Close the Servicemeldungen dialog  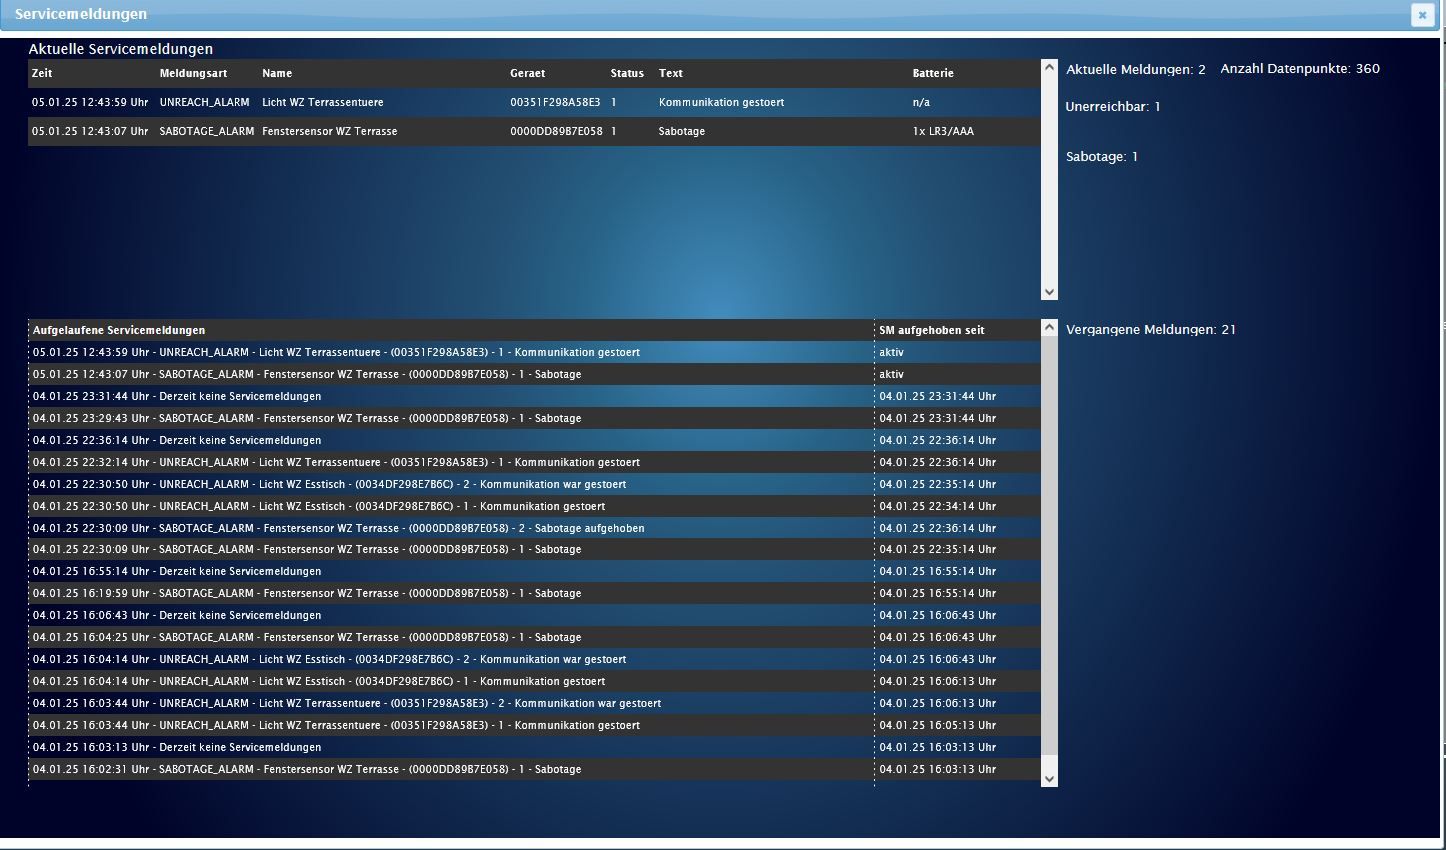pyautogui.click(x=1422, y=15)
